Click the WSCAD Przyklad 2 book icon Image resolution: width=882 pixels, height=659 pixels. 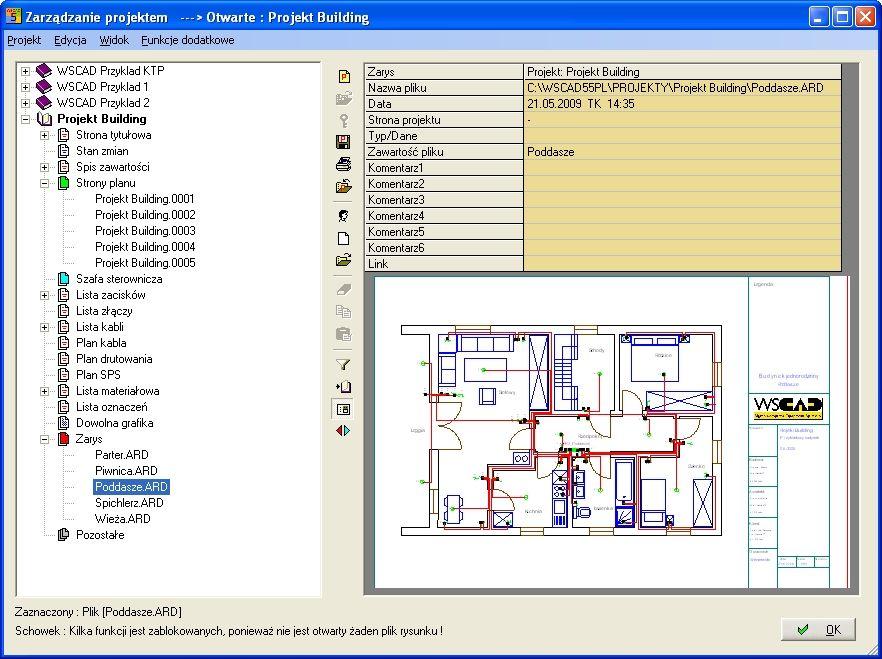tap(43, 103)
